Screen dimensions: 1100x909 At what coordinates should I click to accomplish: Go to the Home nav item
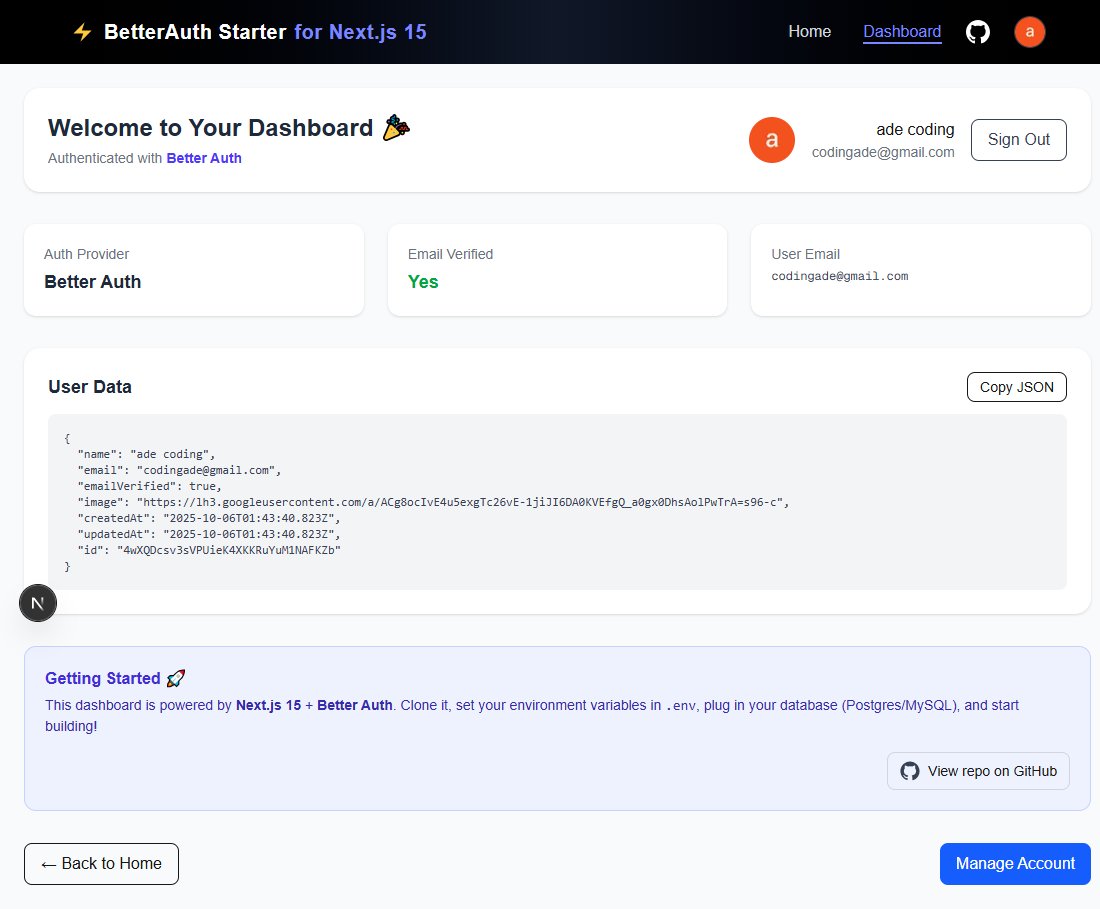[x=810, y=32]
